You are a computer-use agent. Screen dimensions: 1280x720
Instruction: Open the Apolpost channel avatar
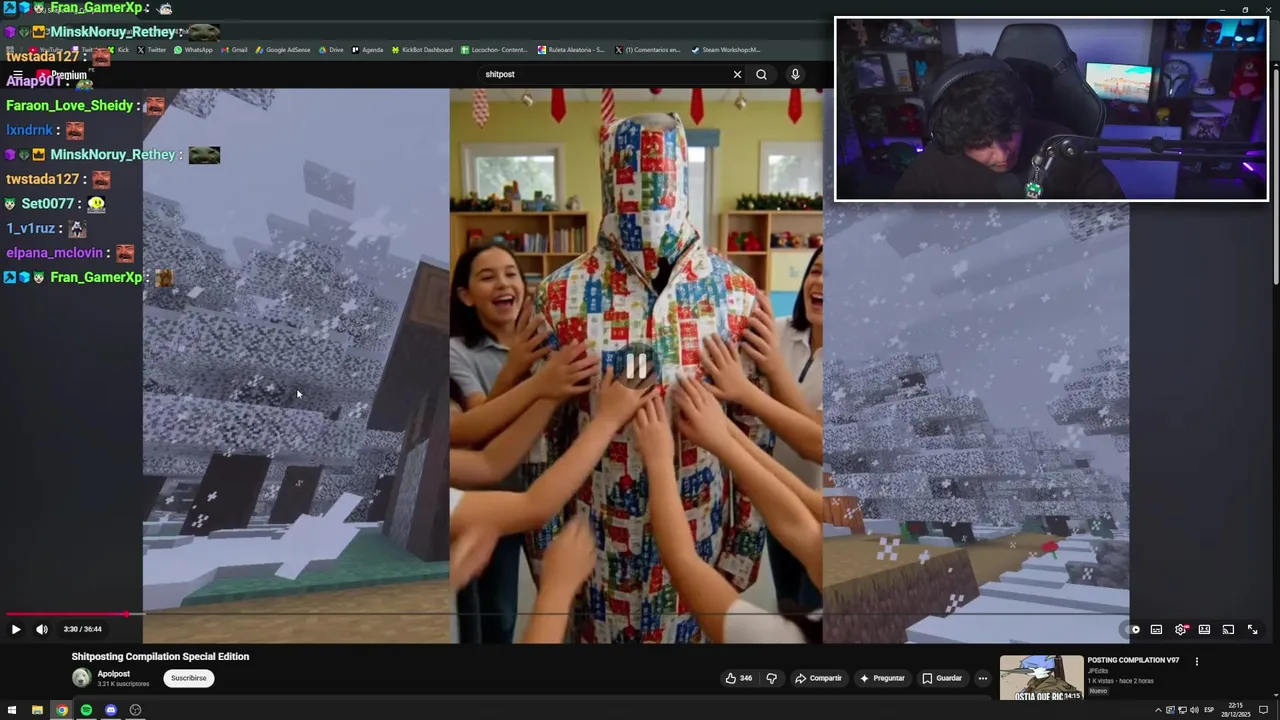(81, 678)
